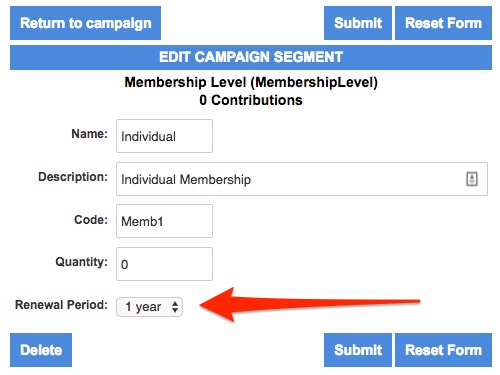
Task: Delete this campaign segment
Action: coord(41,350)
